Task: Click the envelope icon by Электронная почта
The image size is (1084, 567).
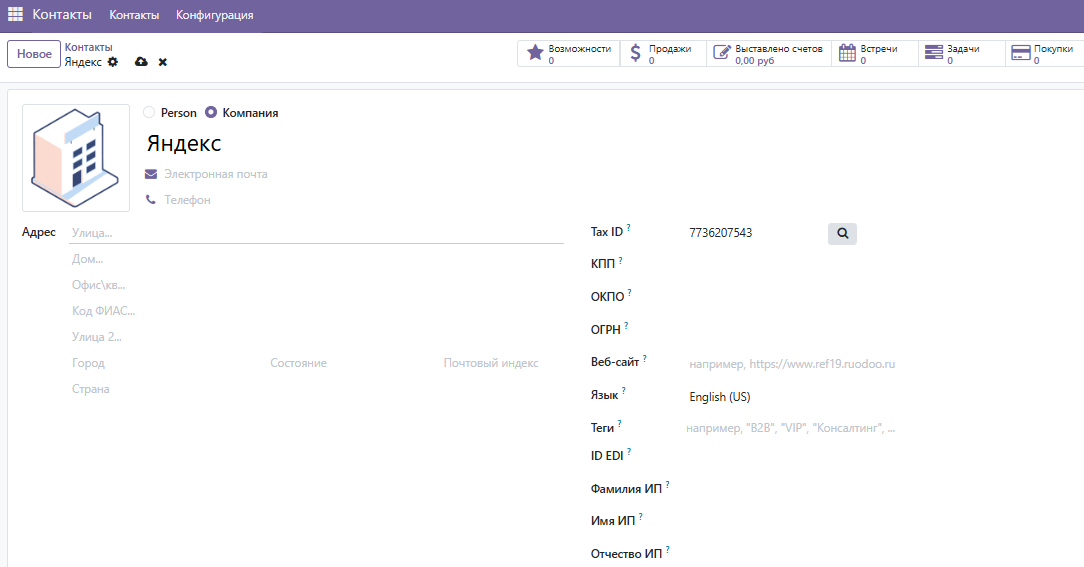Action: (151, 174)
